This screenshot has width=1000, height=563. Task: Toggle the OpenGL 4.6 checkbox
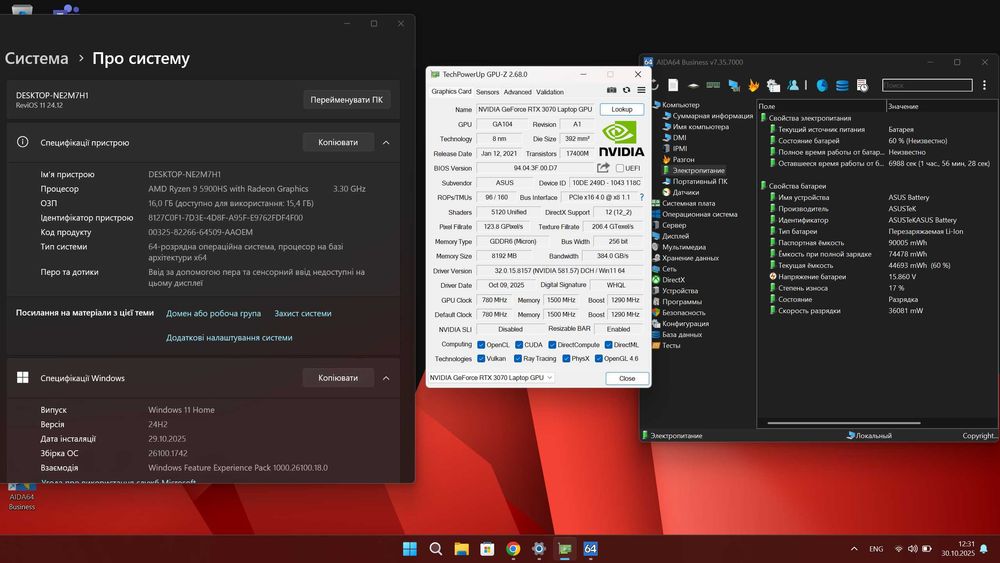(x=599, y=359)
